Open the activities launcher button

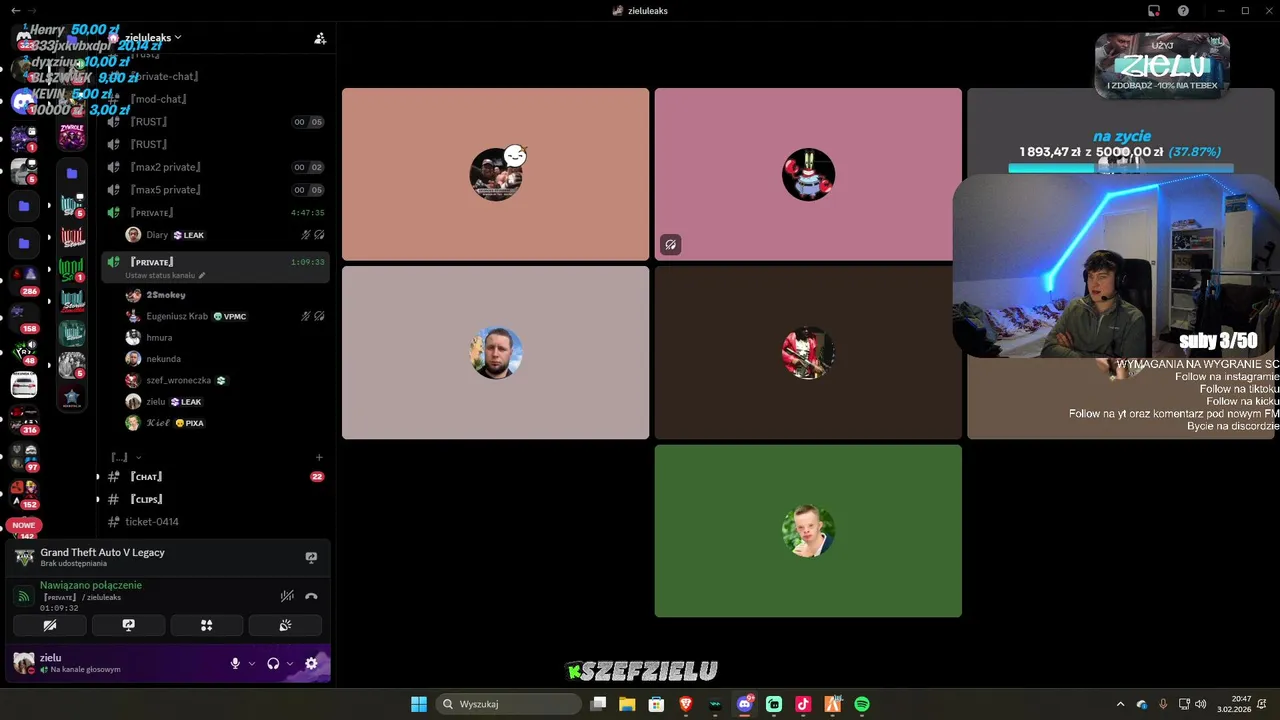[207, 625]
